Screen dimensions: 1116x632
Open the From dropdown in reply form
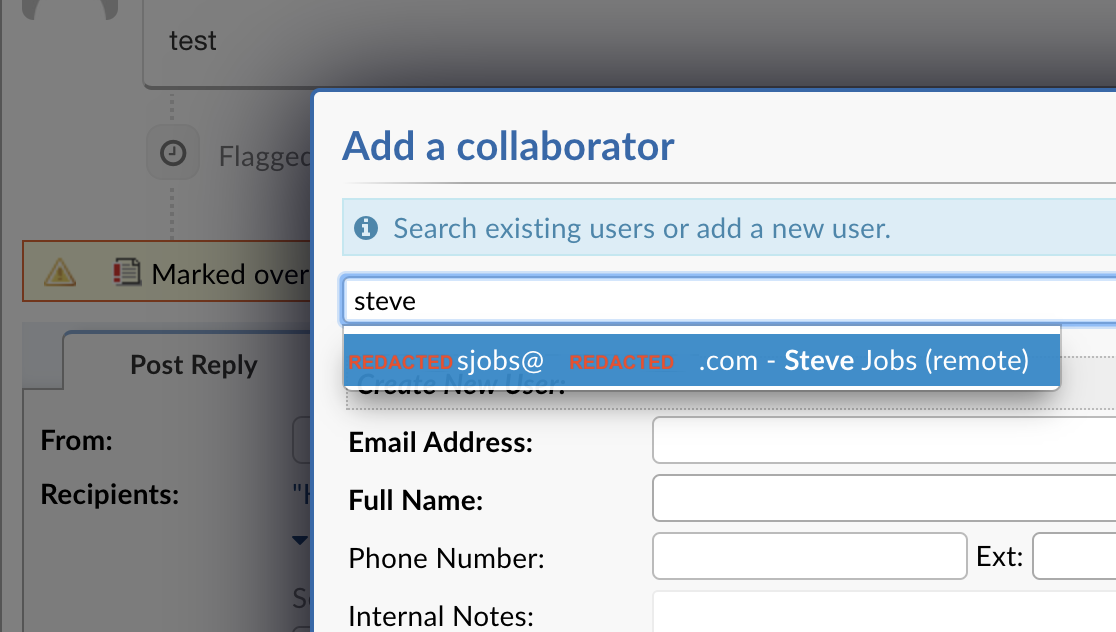click(x=302, y=441)
